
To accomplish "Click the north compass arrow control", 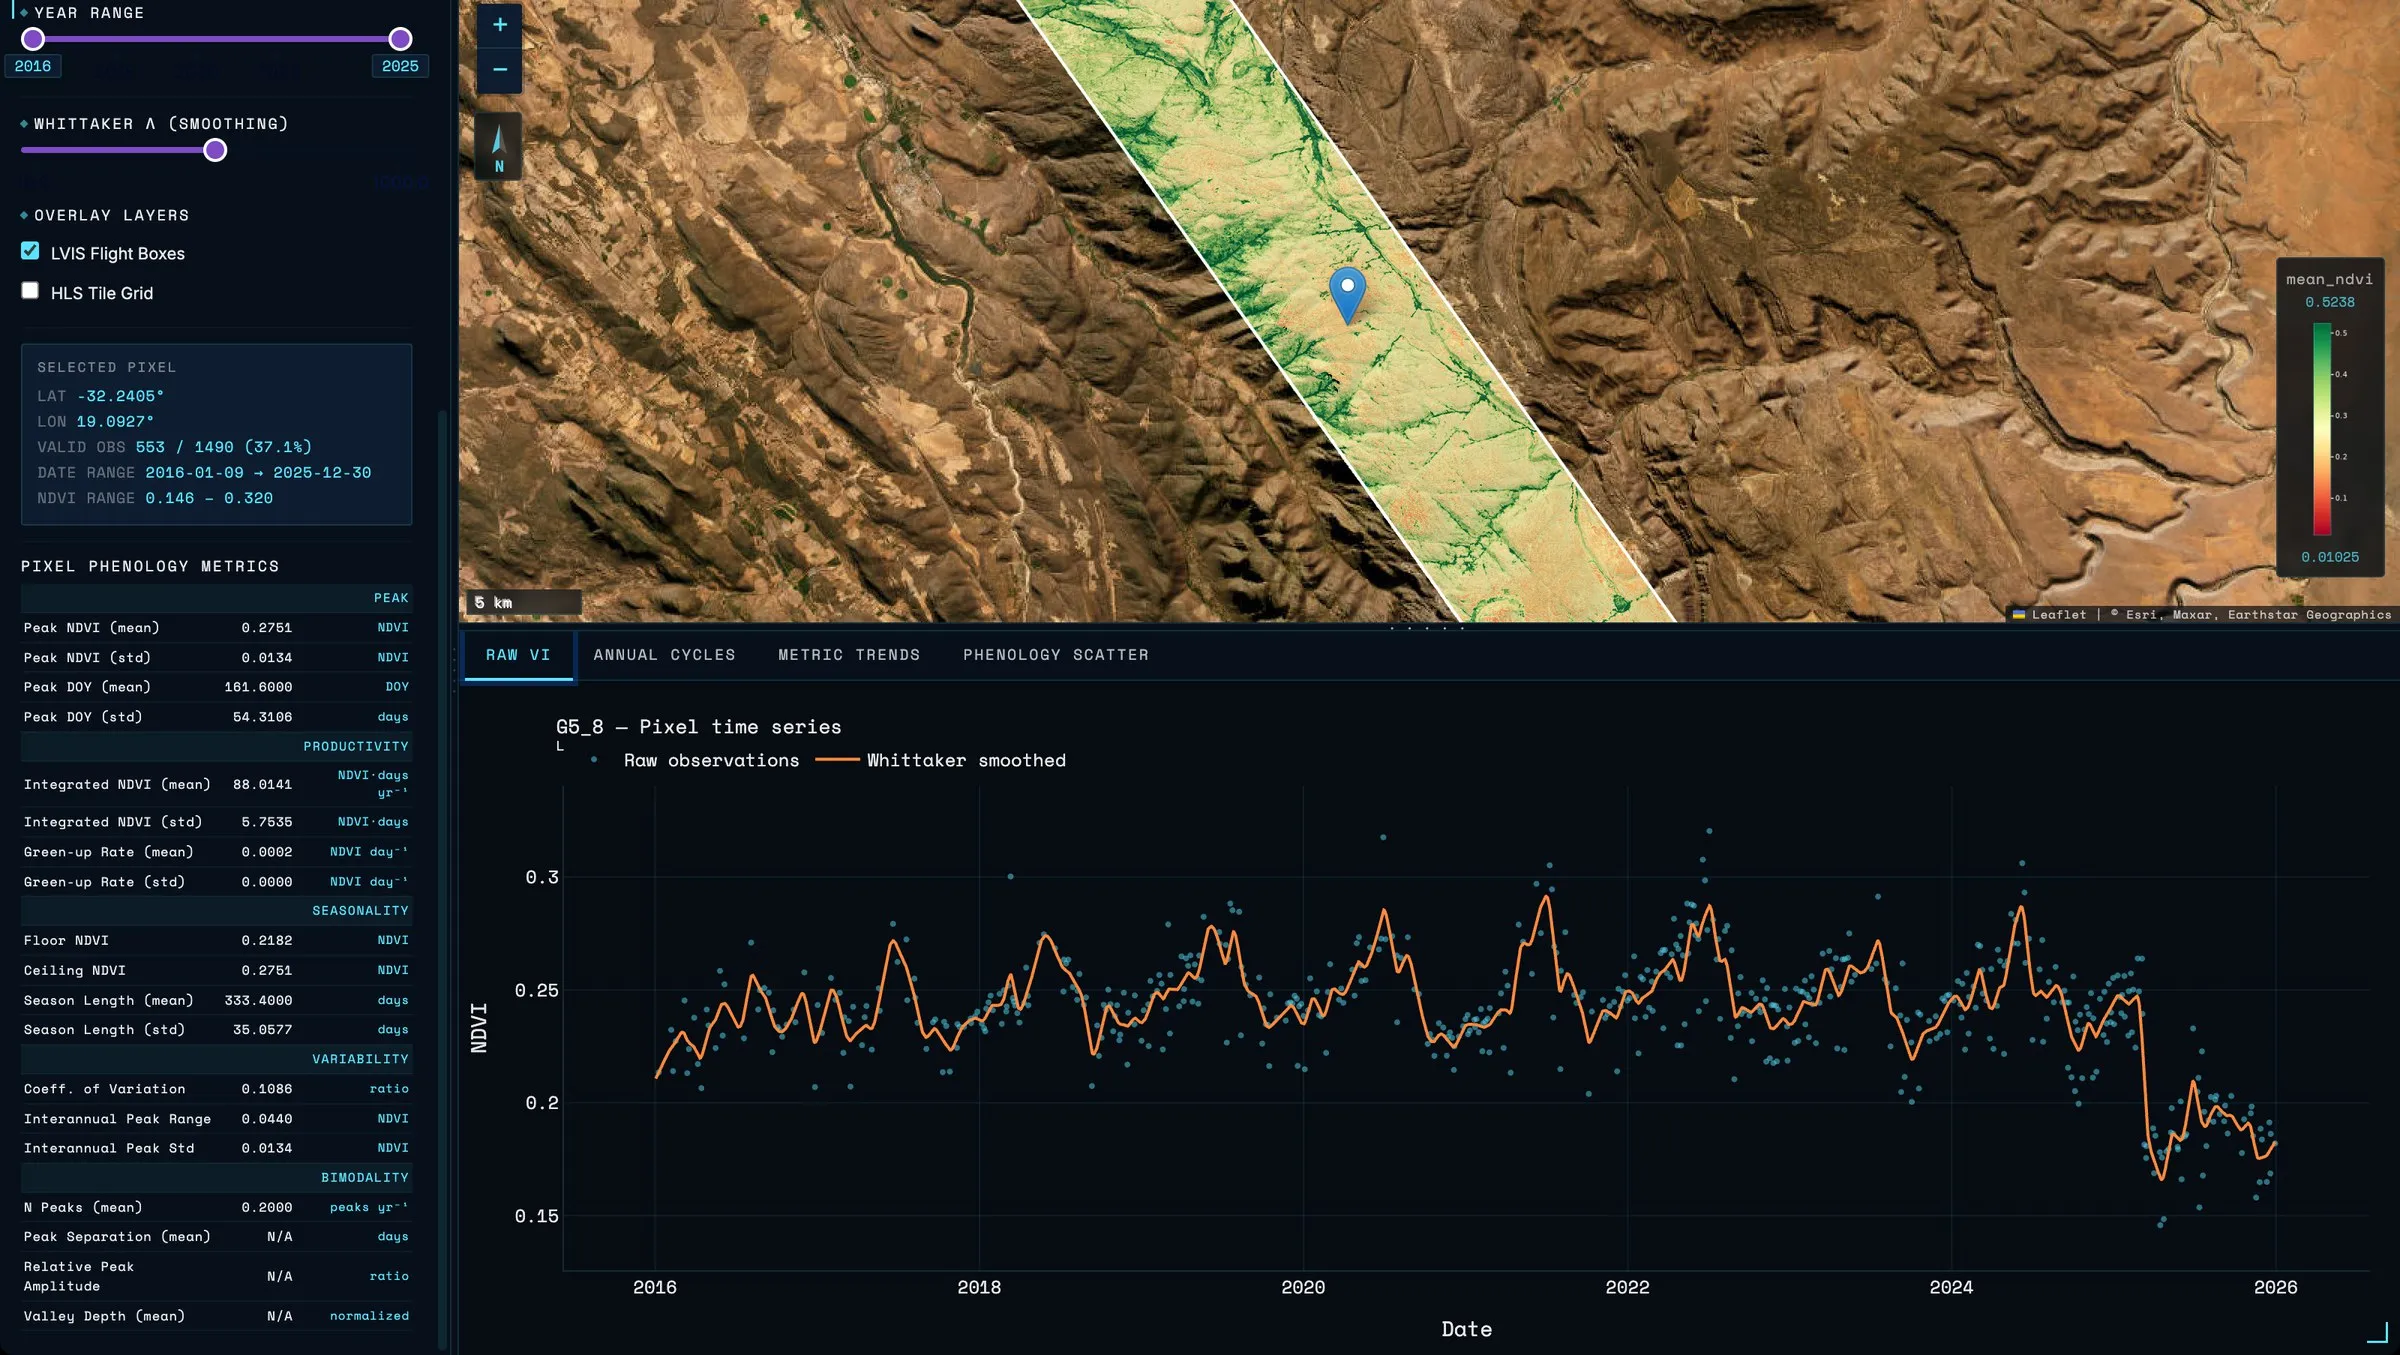I will (x=499, y=146).
